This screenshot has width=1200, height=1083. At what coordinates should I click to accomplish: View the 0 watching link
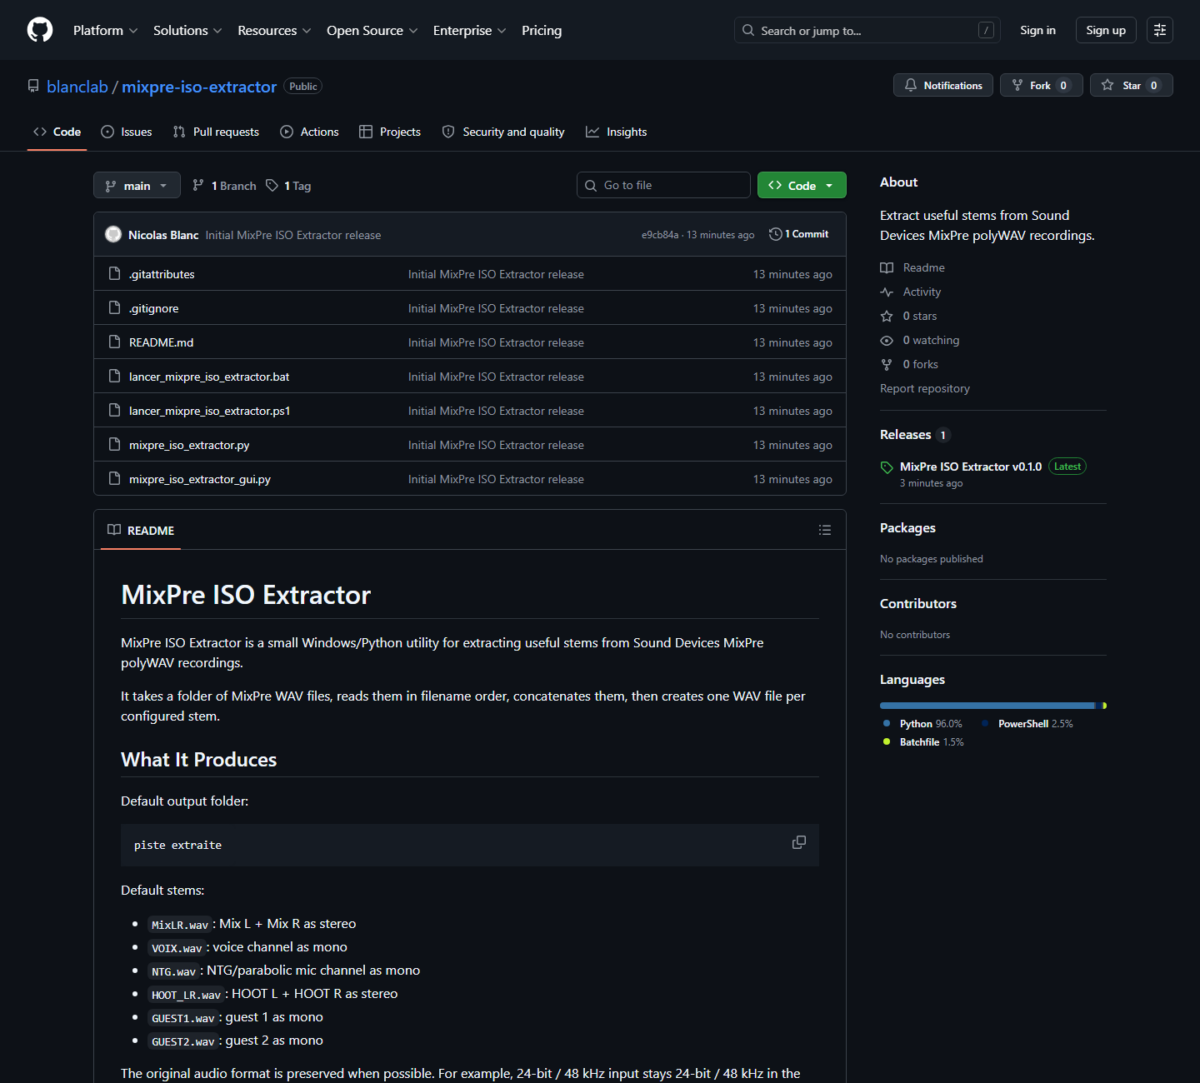[919, 340]
